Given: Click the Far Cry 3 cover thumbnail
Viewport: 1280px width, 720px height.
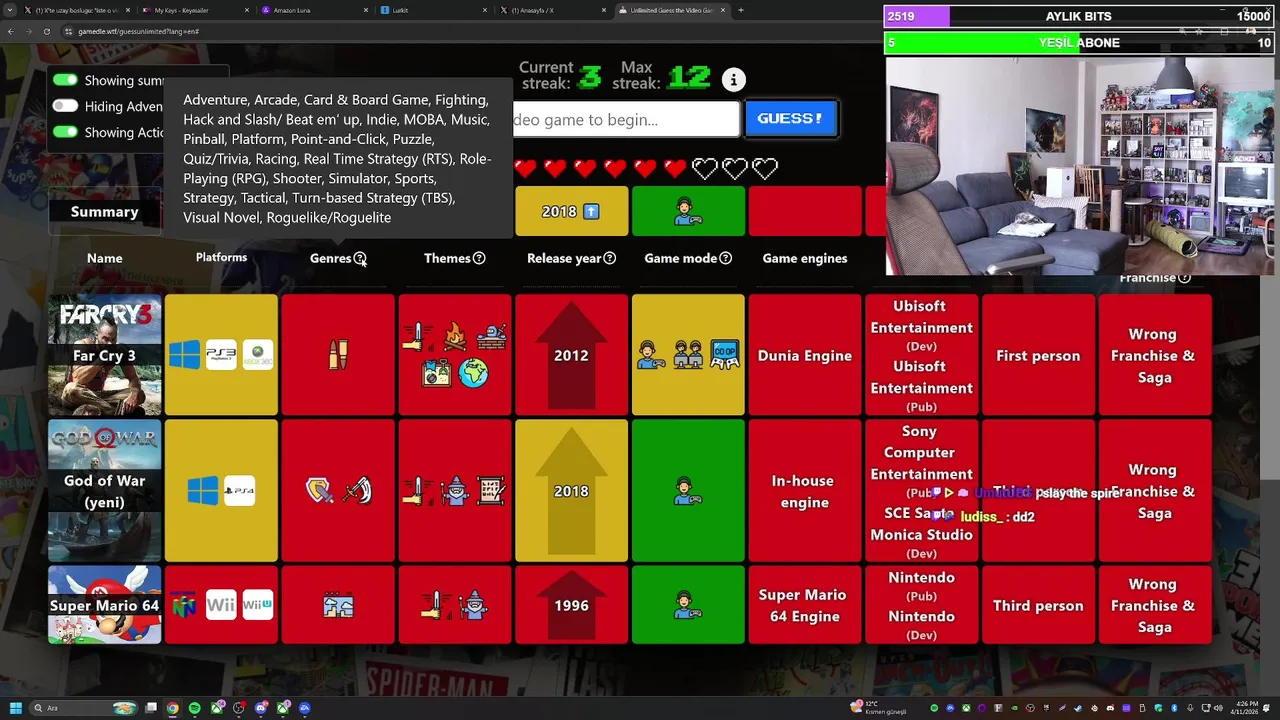Looking at the screenshot, I should pyautogui.click(x=105, y=355).
